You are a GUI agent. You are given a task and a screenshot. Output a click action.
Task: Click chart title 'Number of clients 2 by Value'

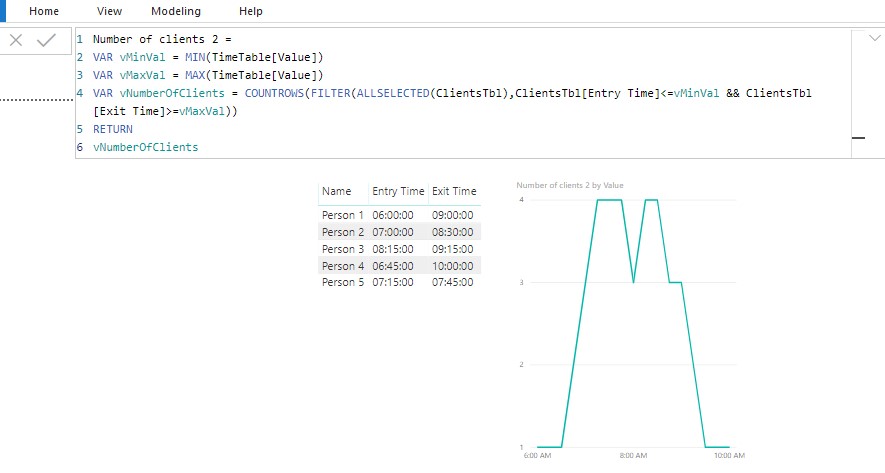point(569,185)
